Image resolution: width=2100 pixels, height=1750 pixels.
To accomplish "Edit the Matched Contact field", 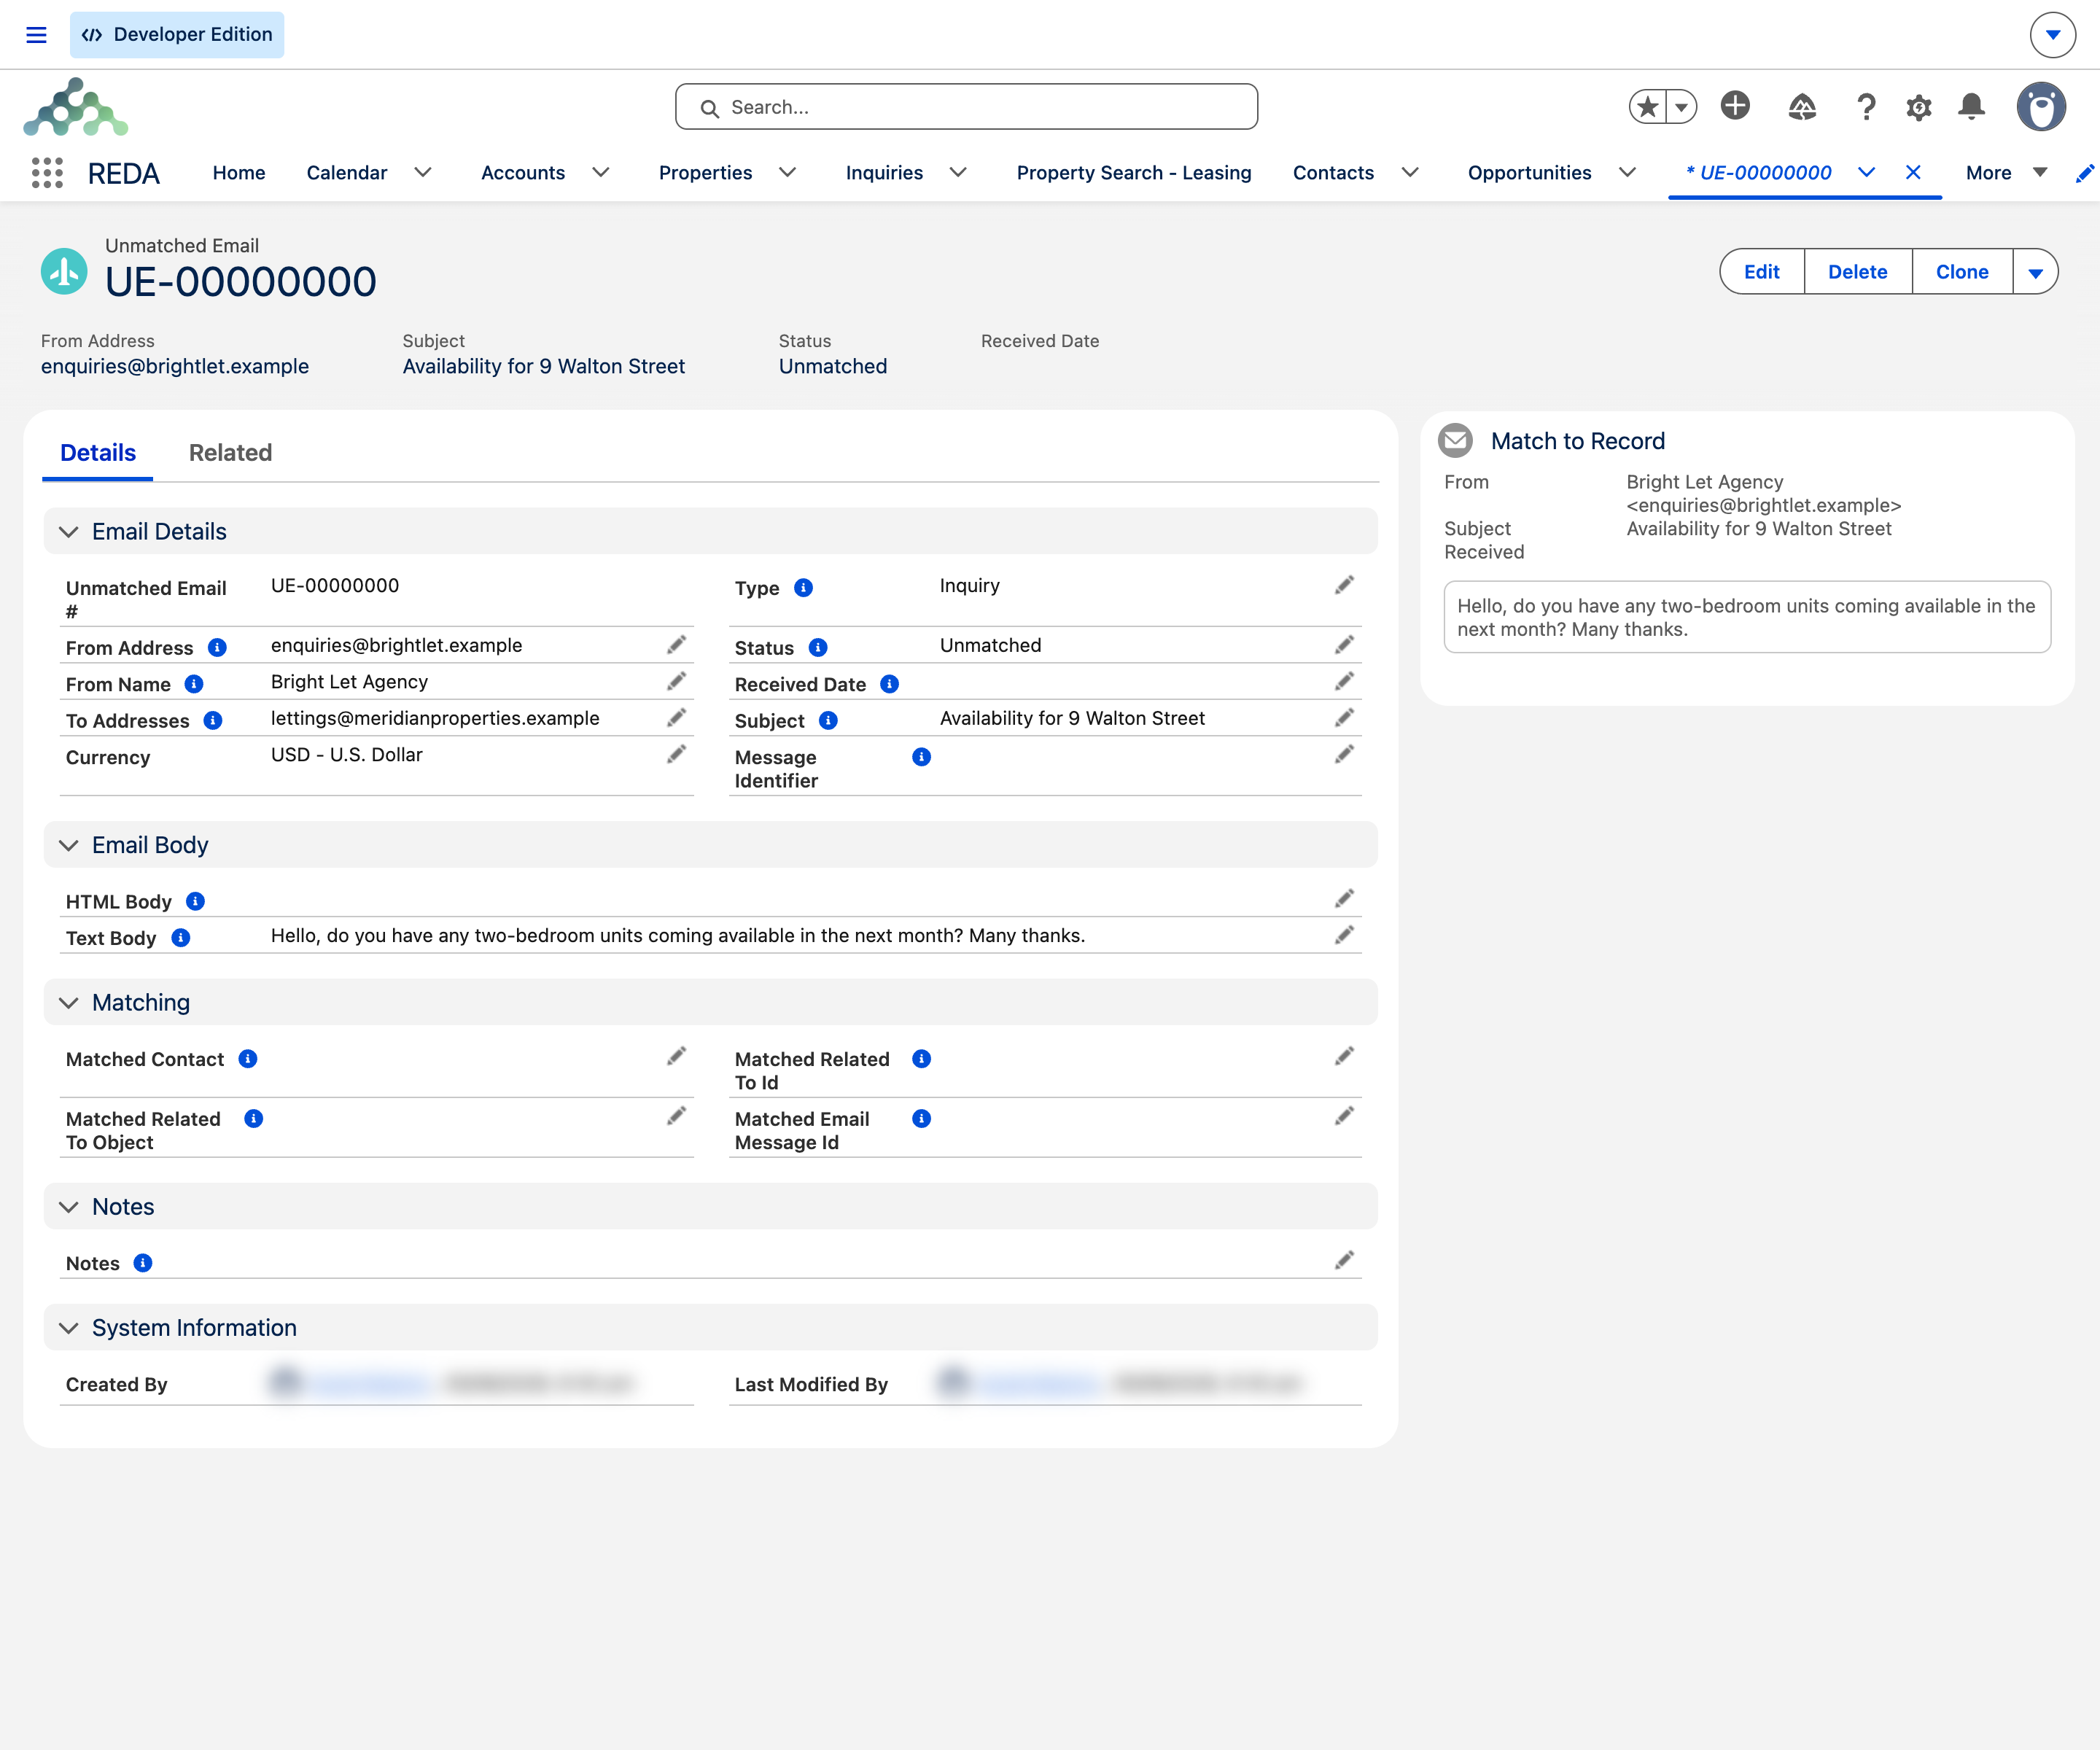I will coord(677,1056).
